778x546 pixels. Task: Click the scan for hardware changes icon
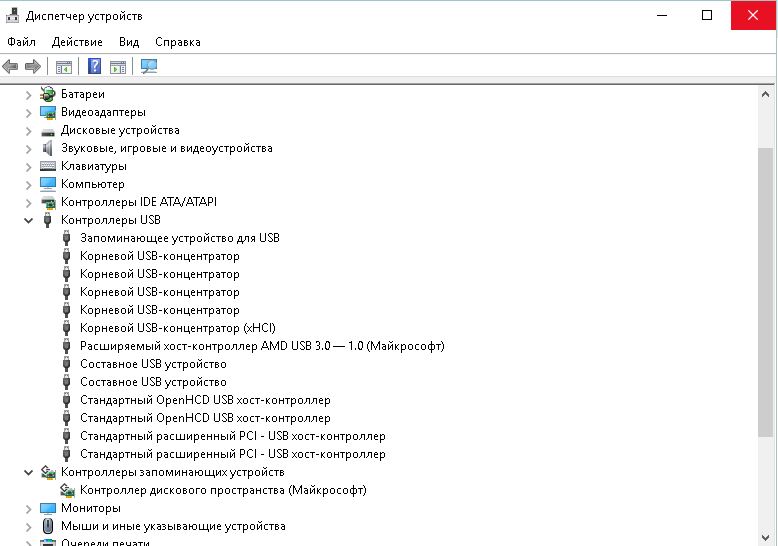[x=149, y=67]
